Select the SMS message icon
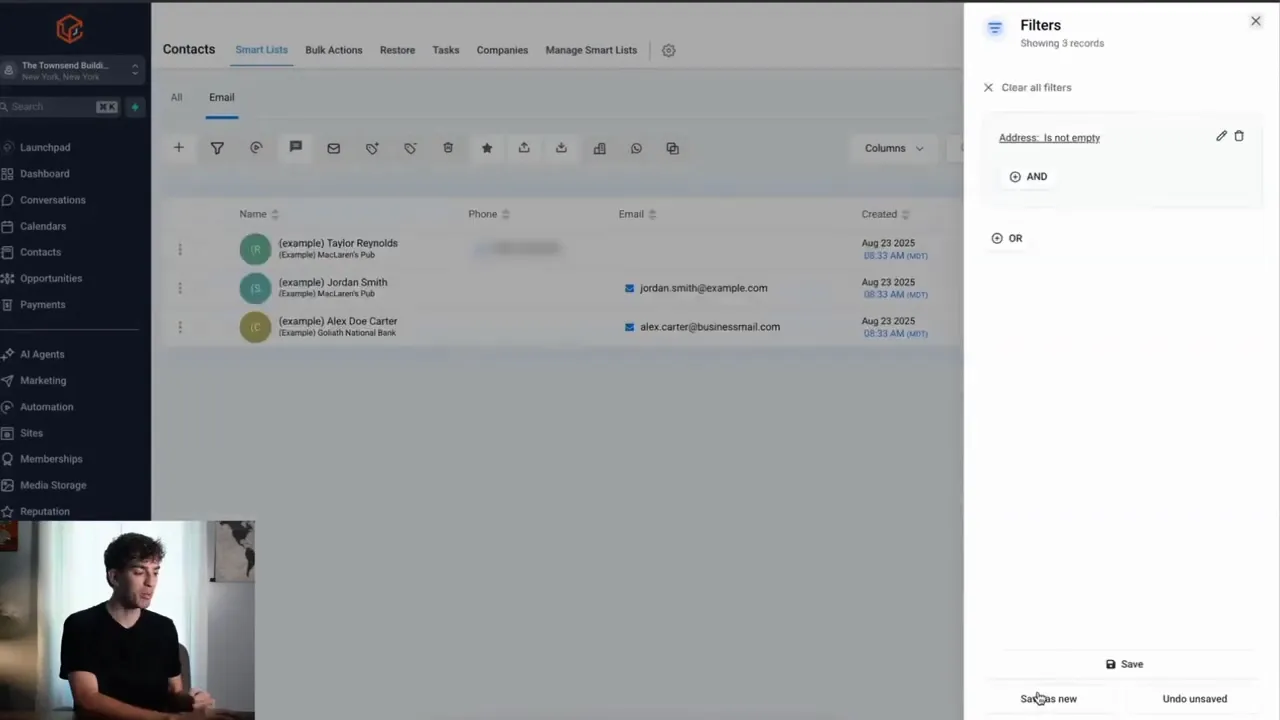 [295, 148]
